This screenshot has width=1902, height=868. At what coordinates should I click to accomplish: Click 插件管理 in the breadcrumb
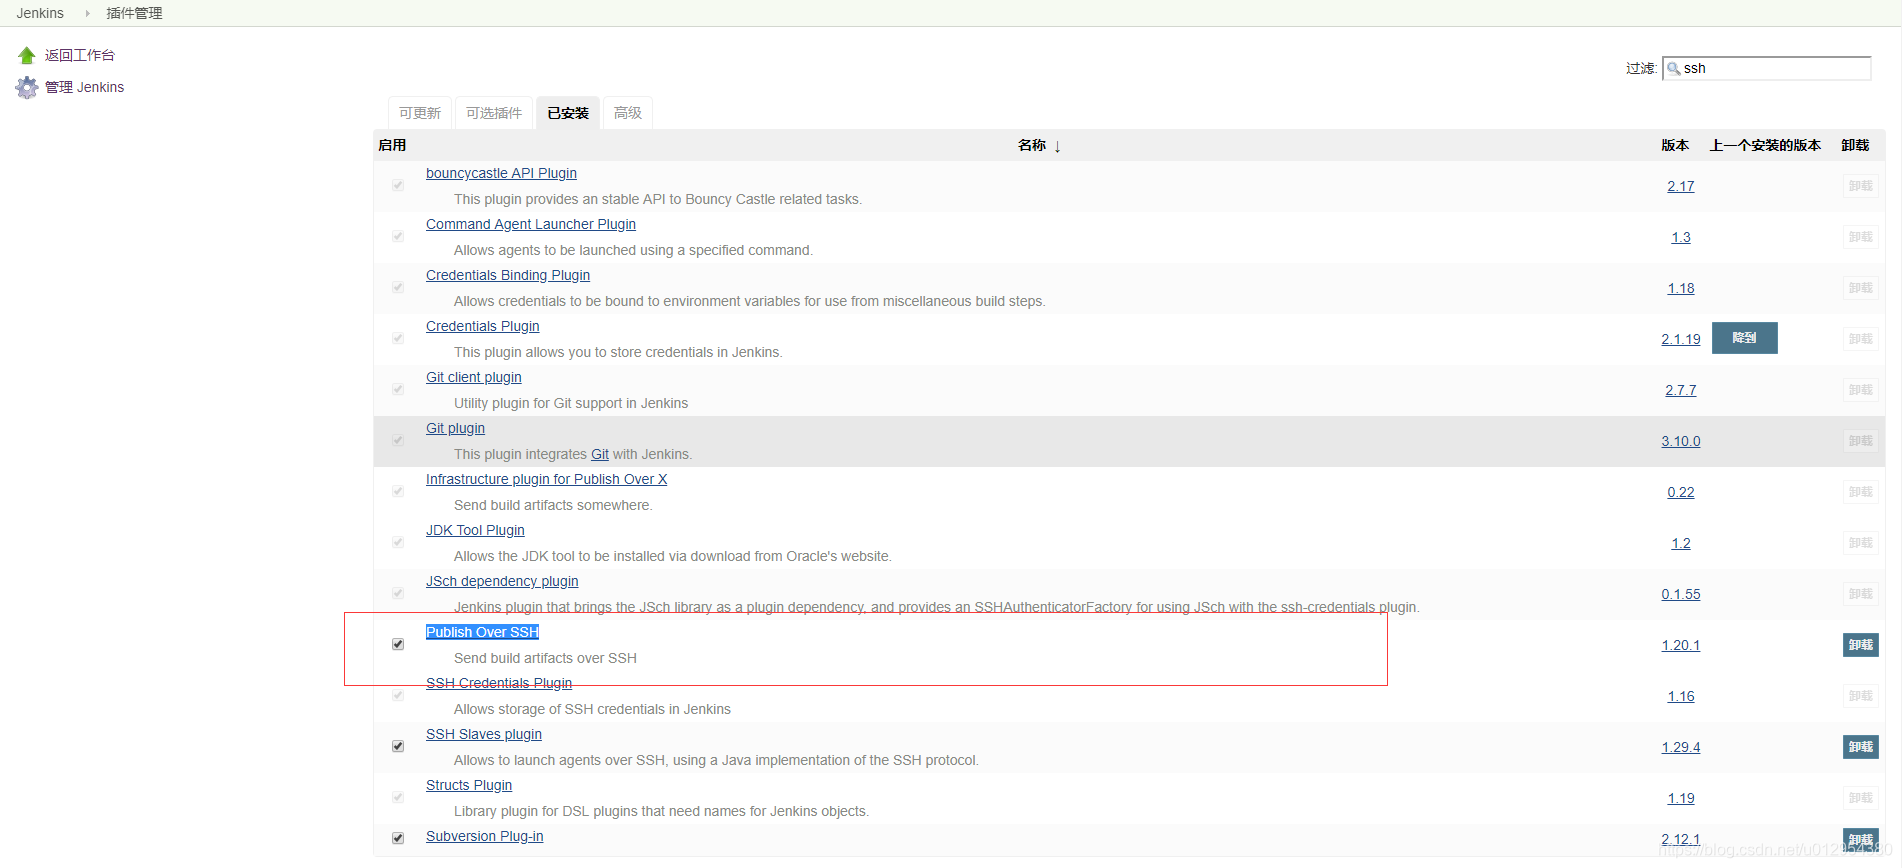tap(134, 13)
